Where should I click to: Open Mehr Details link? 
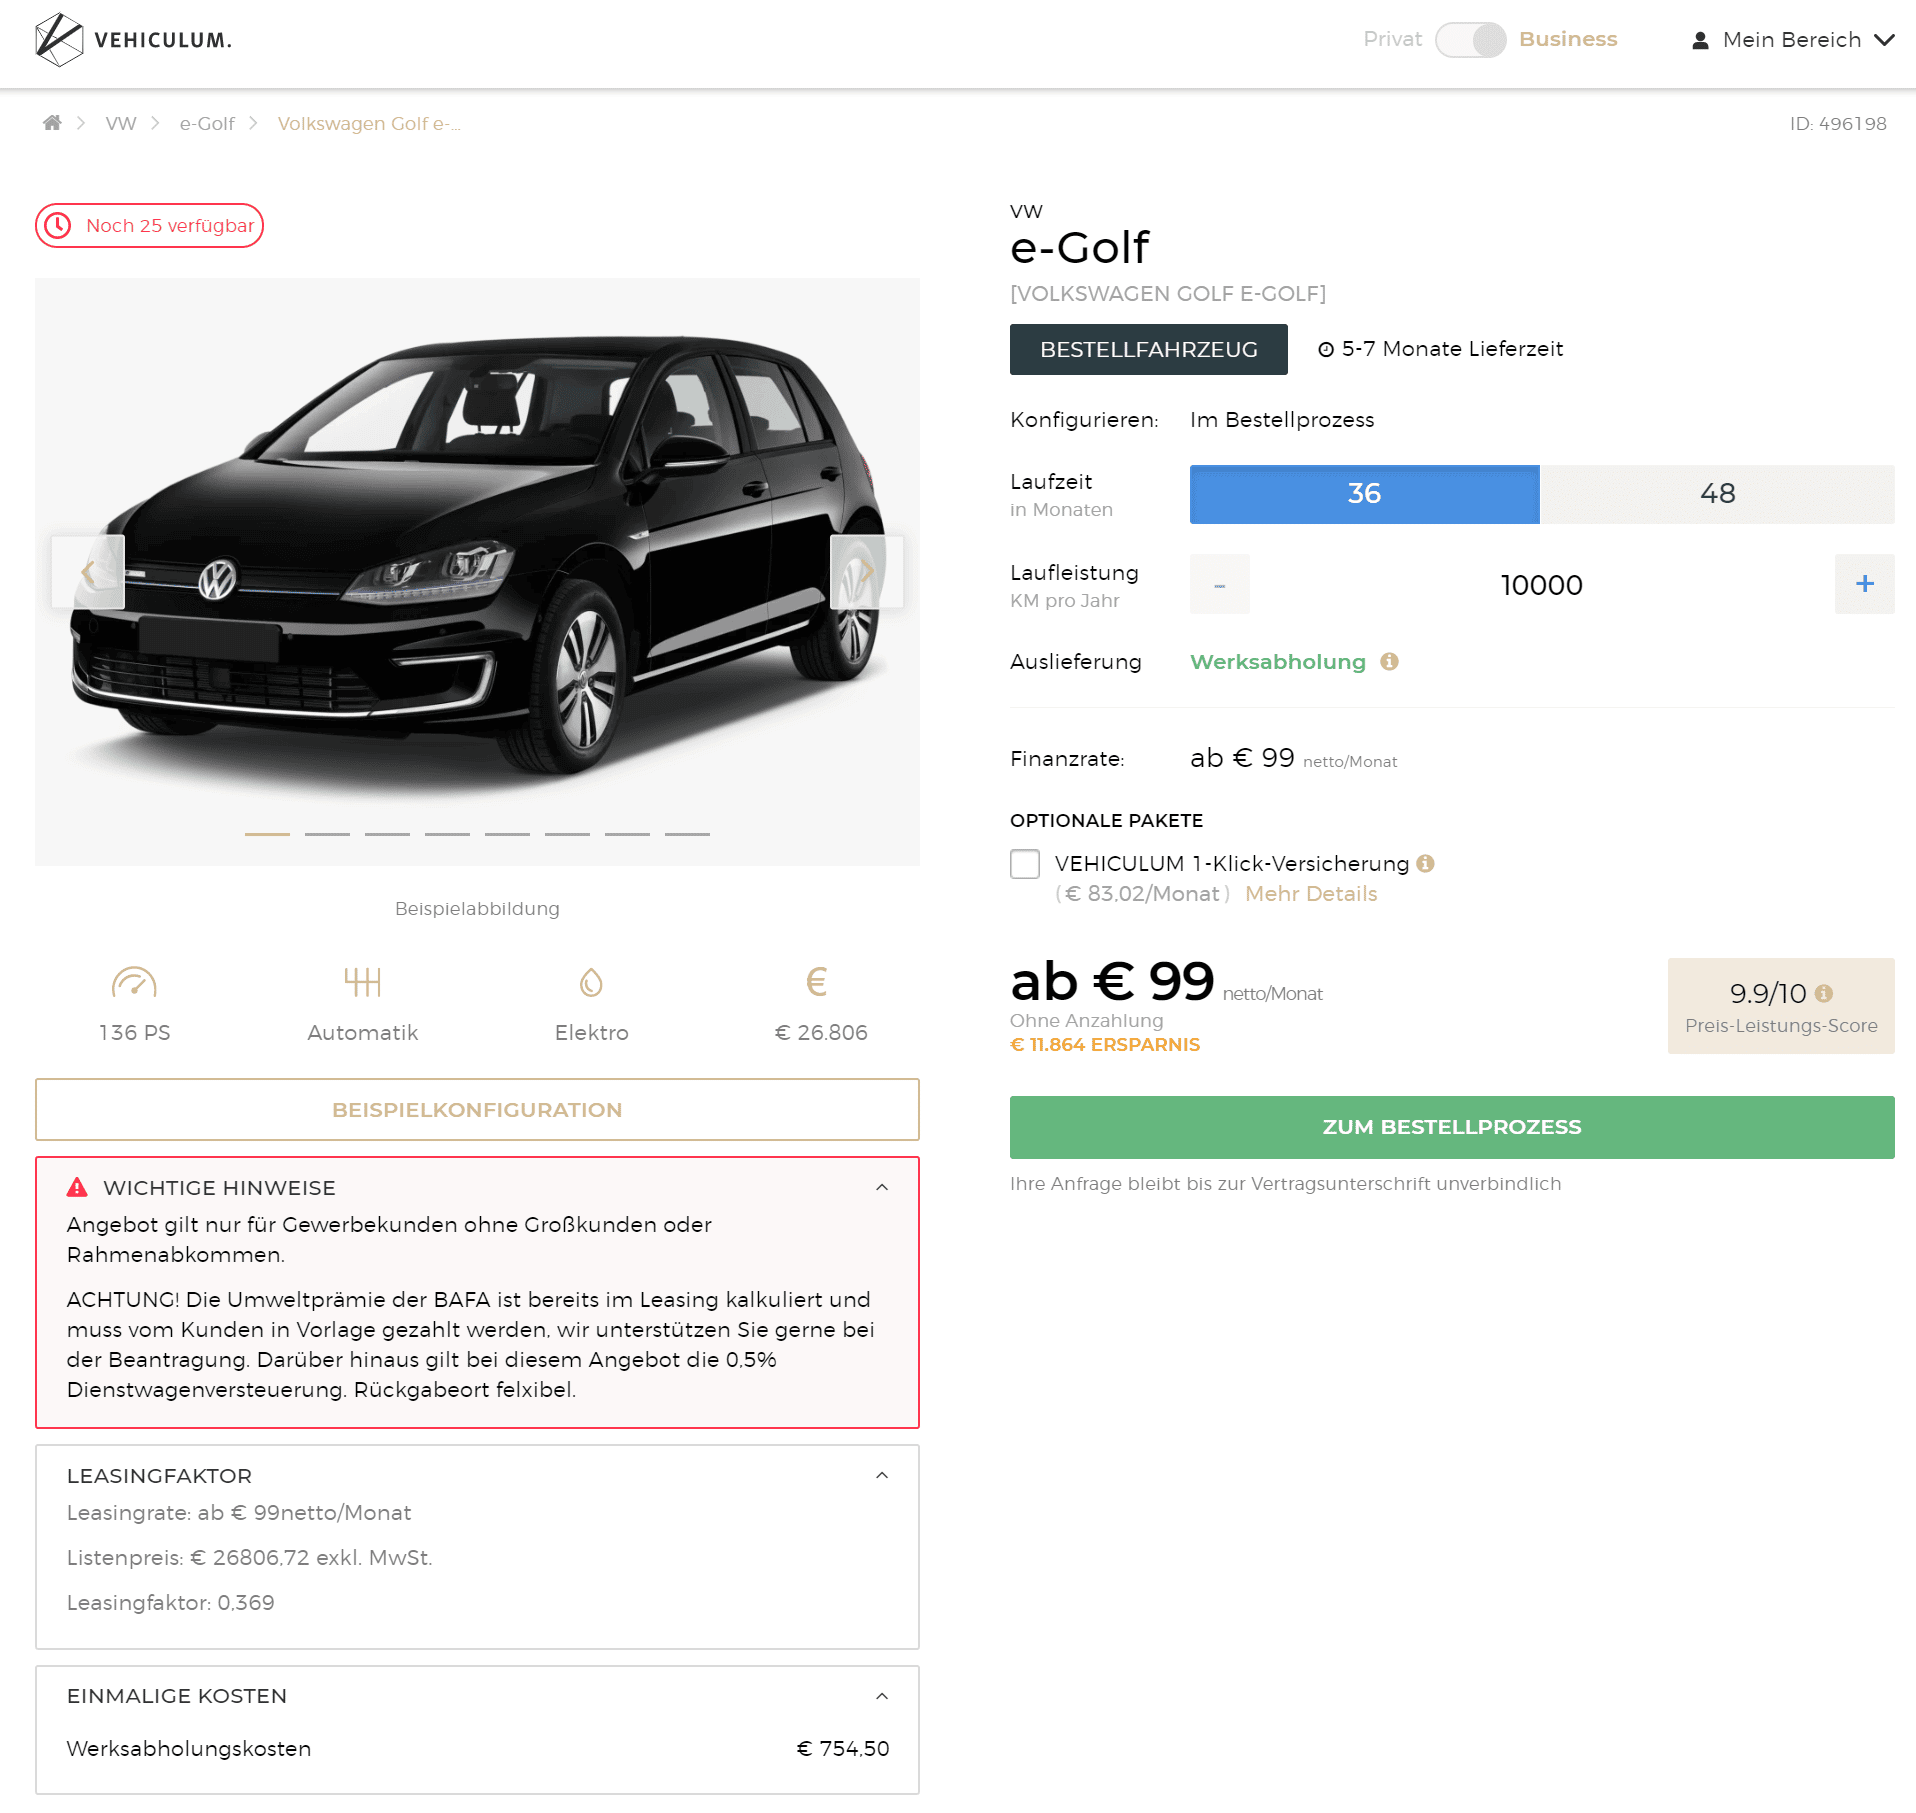pos(1311,894)
